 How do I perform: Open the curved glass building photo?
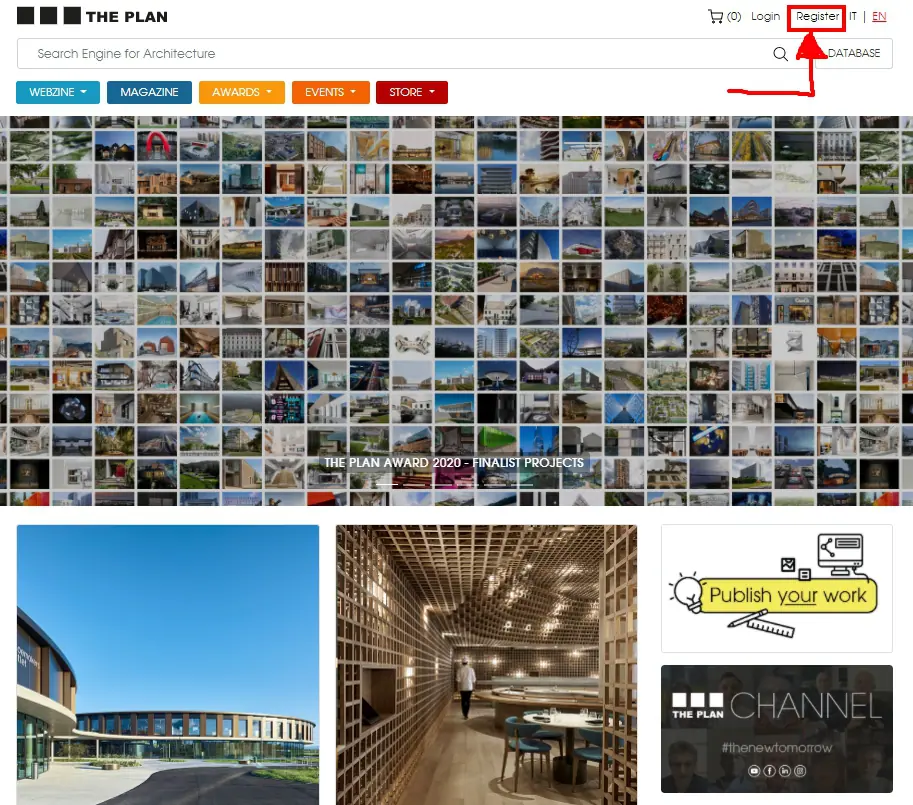(168, 665)
